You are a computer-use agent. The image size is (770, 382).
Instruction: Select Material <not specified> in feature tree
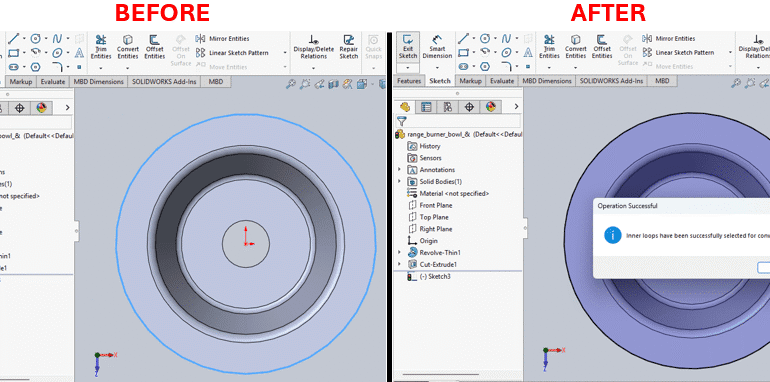pos(448,193)
